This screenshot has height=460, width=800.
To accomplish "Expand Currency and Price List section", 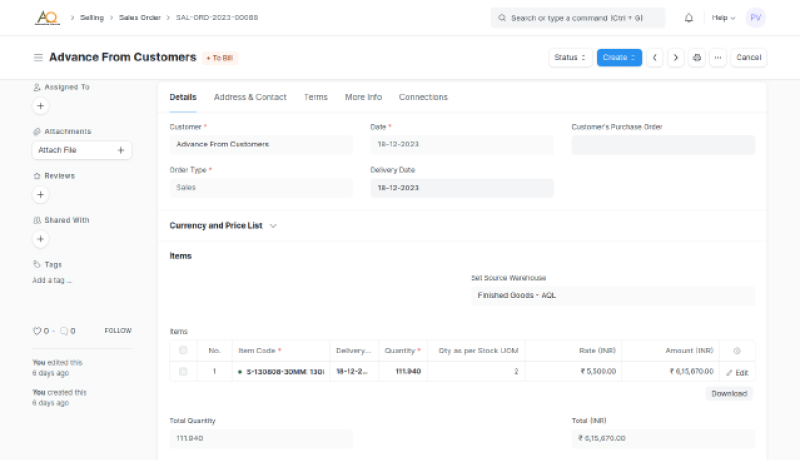I will 223,226.
